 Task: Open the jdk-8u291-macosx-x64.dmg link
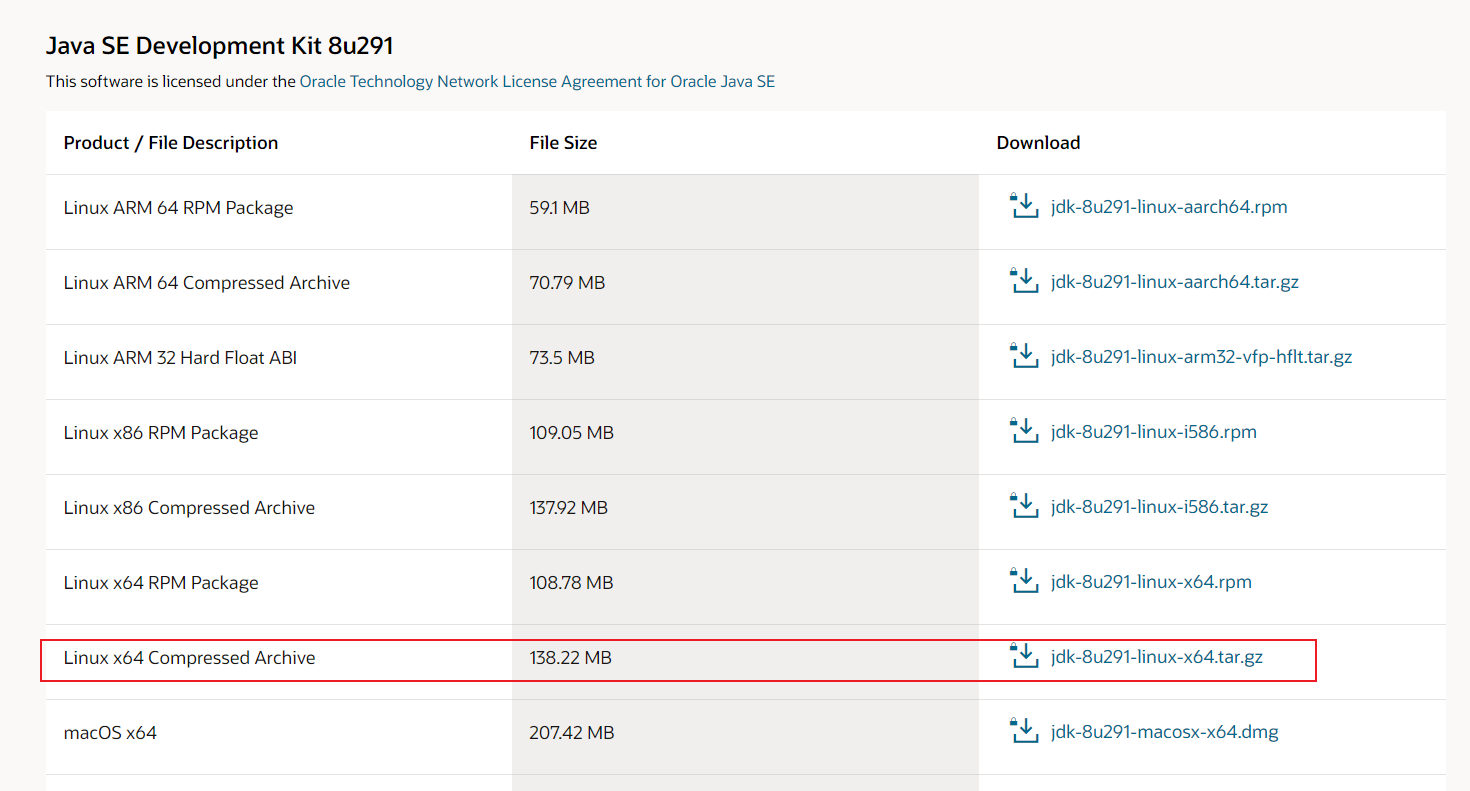pyautogui.click(x=1164, y=731)
